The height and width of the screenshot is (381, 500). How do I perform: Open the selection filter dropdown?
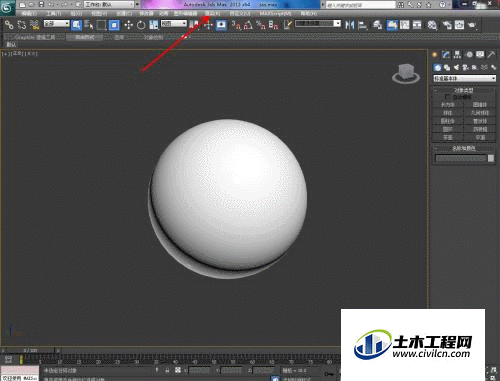tap(57, 24)
